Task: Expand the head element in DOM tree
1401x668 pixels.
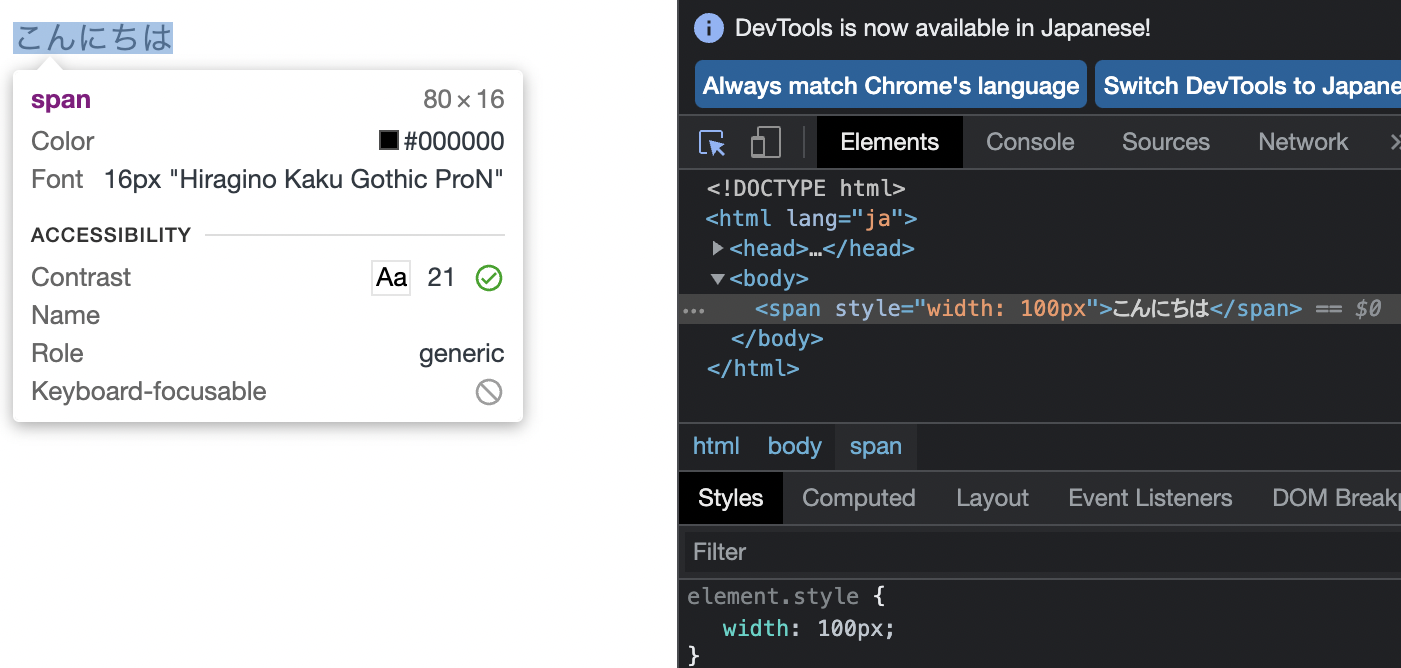Action: coord(719,248)
